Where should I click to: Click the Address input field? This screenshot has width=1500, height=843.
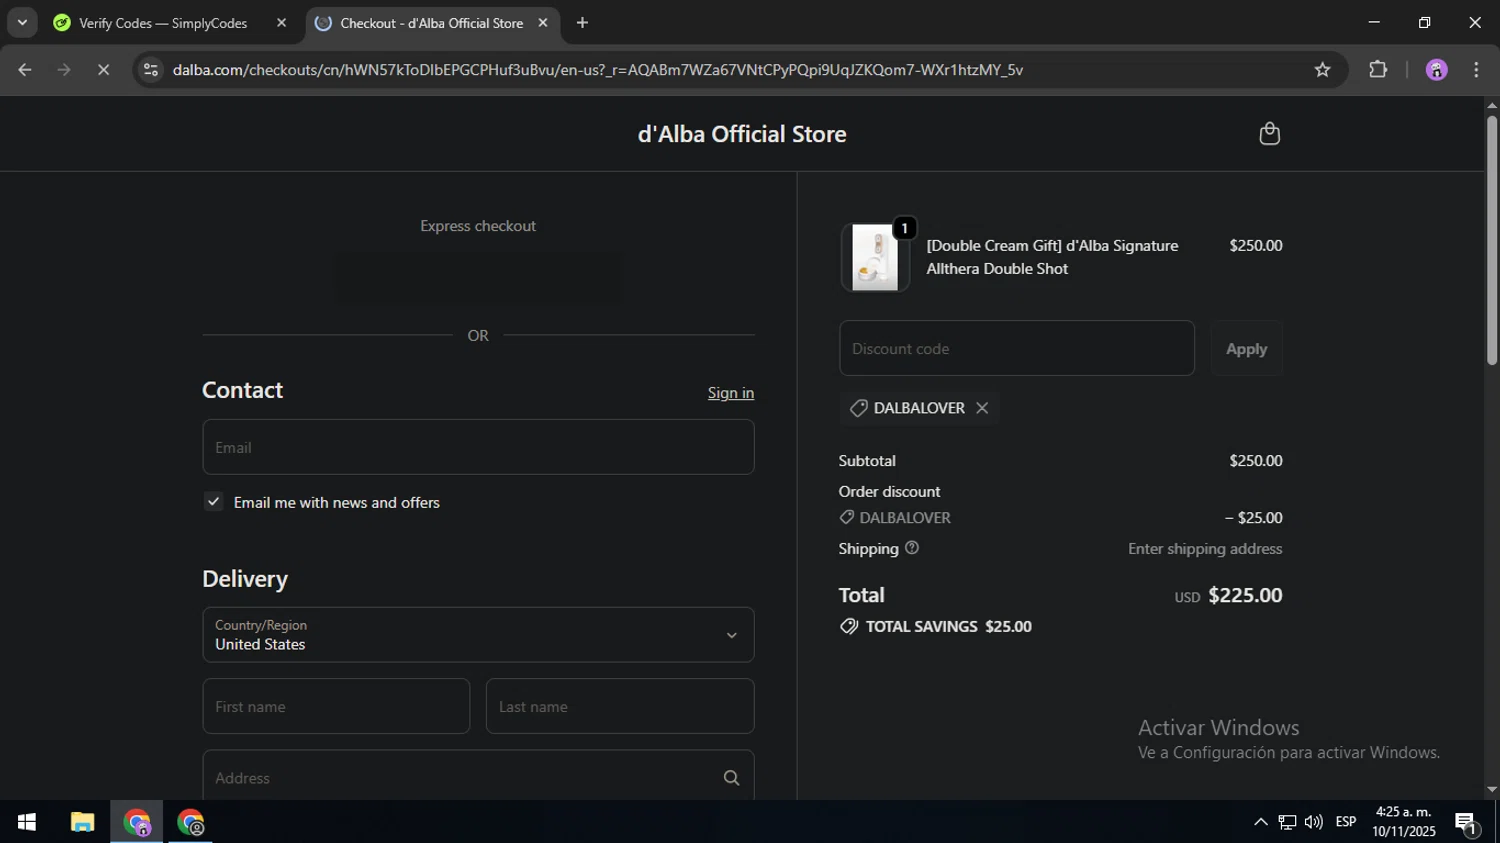pos(478,777)
